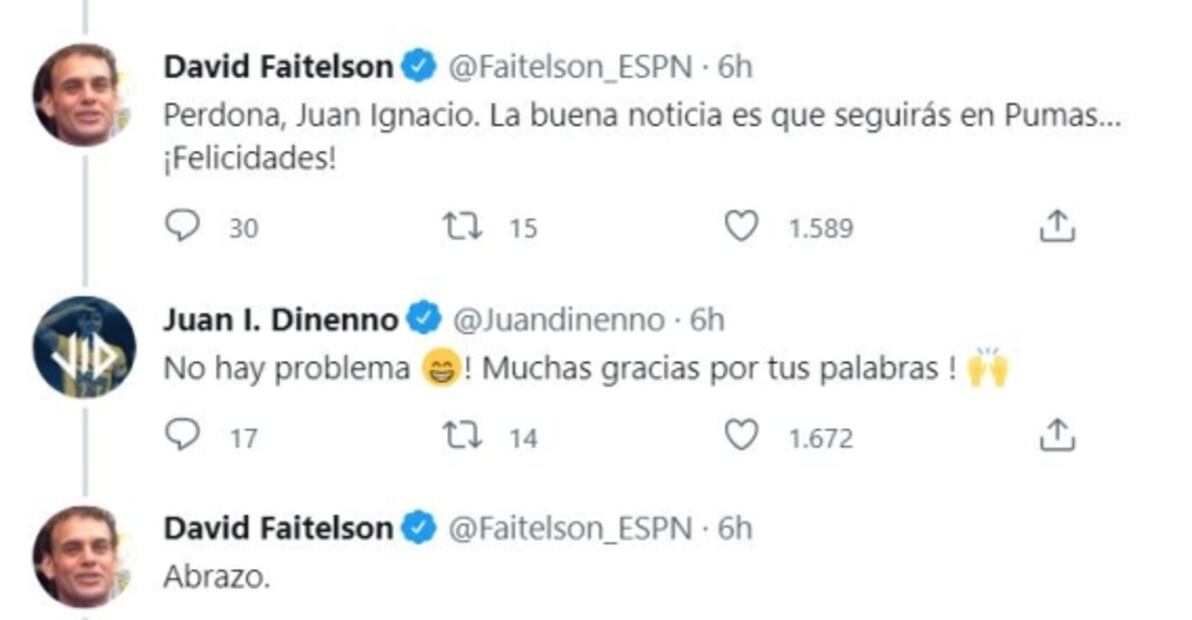
Task: Open Faitelson's avatar next to 'Abrazo.' tweet
Action: 82,556
